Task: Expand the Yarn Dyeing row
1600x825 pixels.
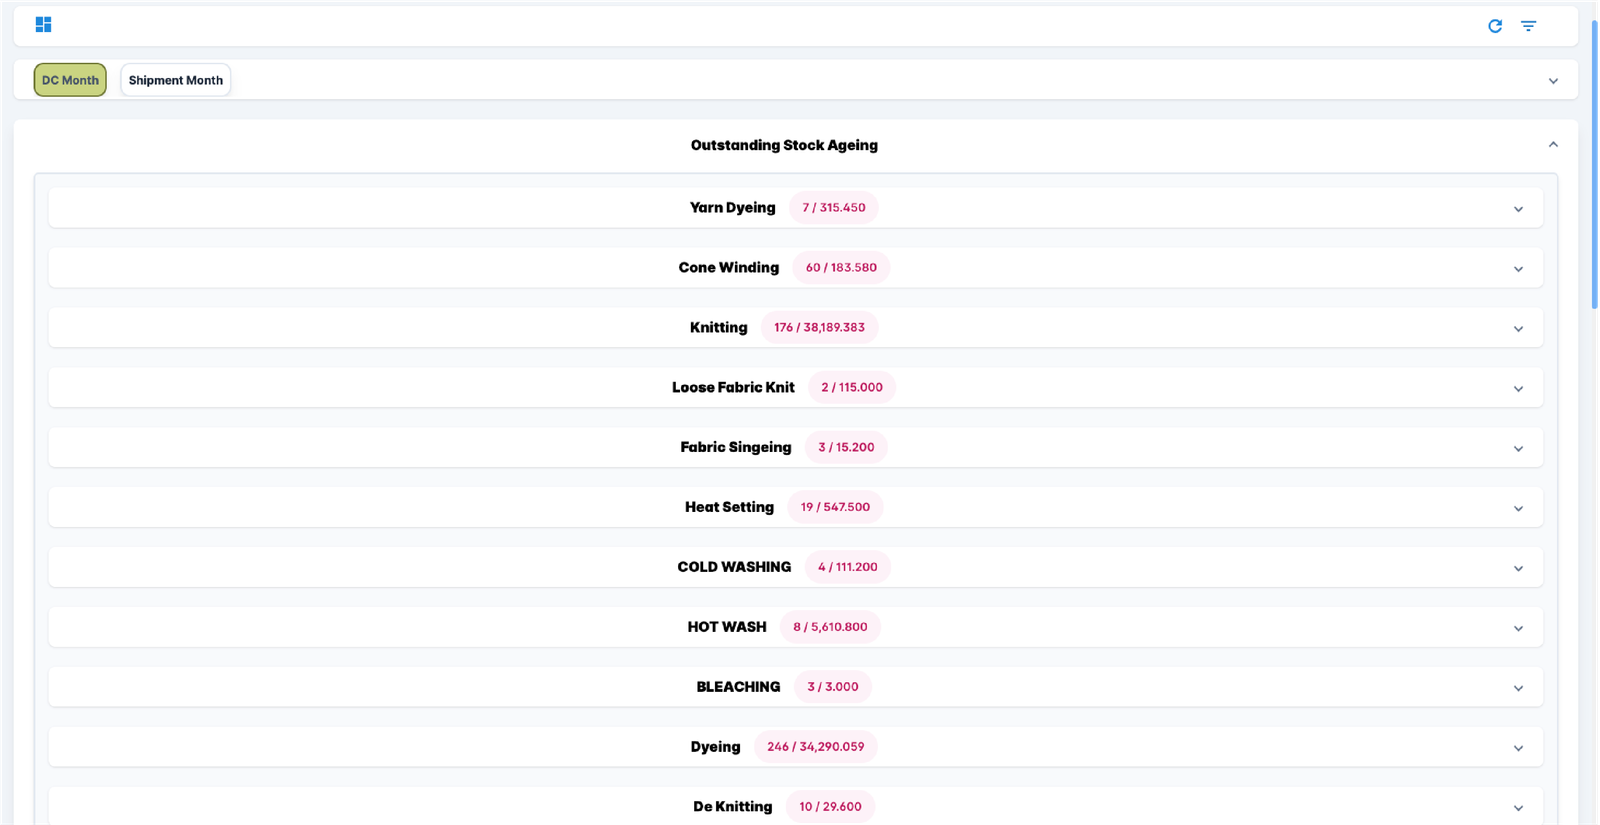Action: click(x=1518, y=209)
